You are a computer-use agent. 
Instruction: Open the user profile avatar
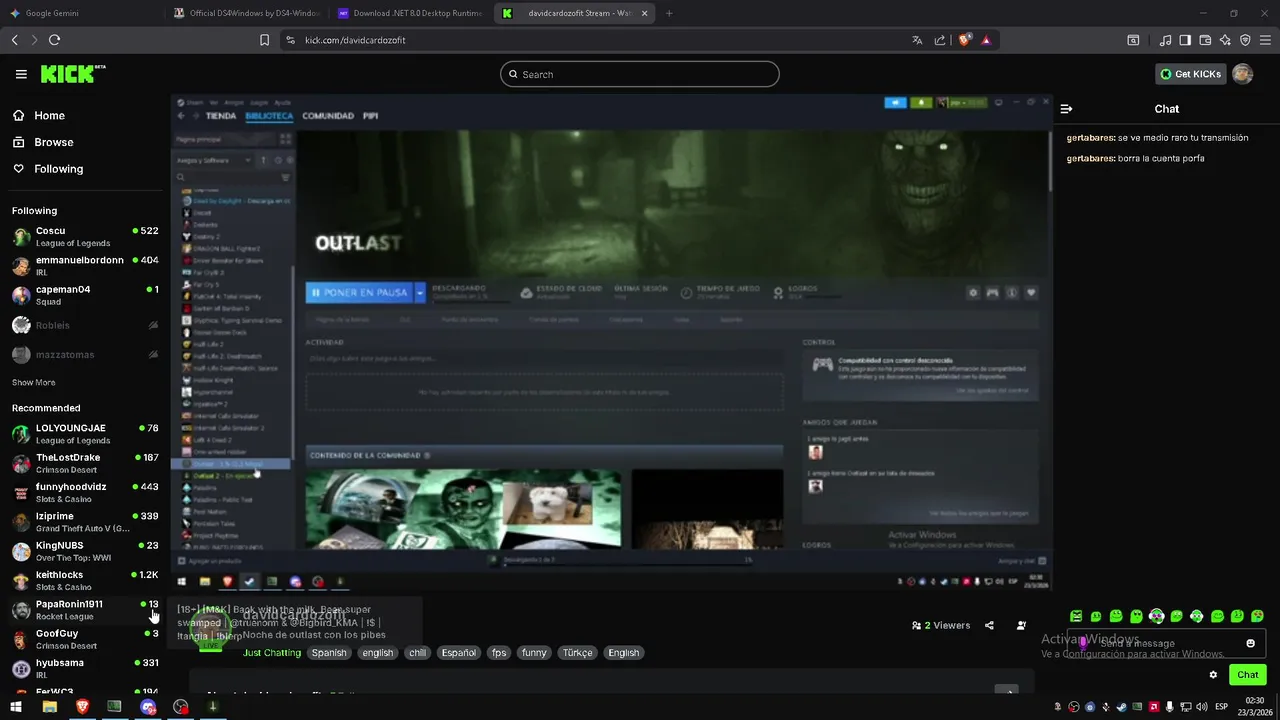pos(1242,74)
